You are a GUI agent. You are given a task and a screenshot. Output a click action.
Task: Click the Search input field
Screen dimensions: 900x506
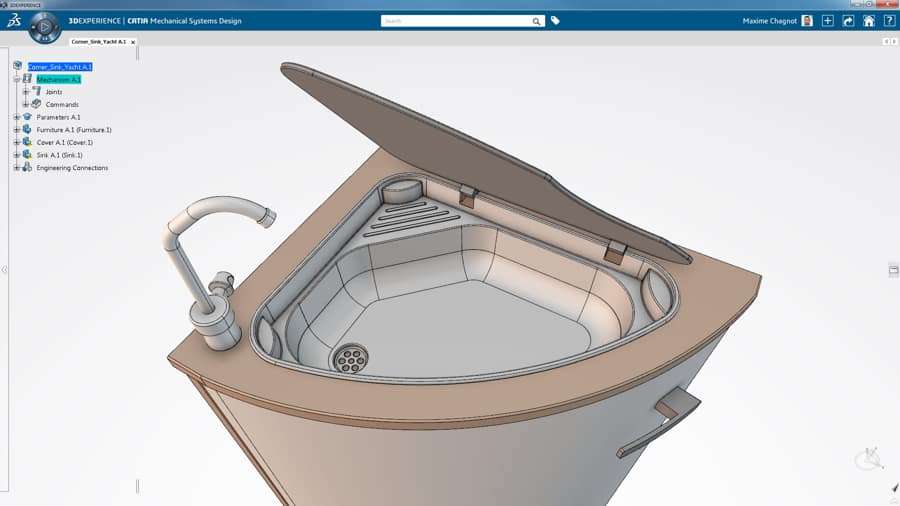(456, 21)
